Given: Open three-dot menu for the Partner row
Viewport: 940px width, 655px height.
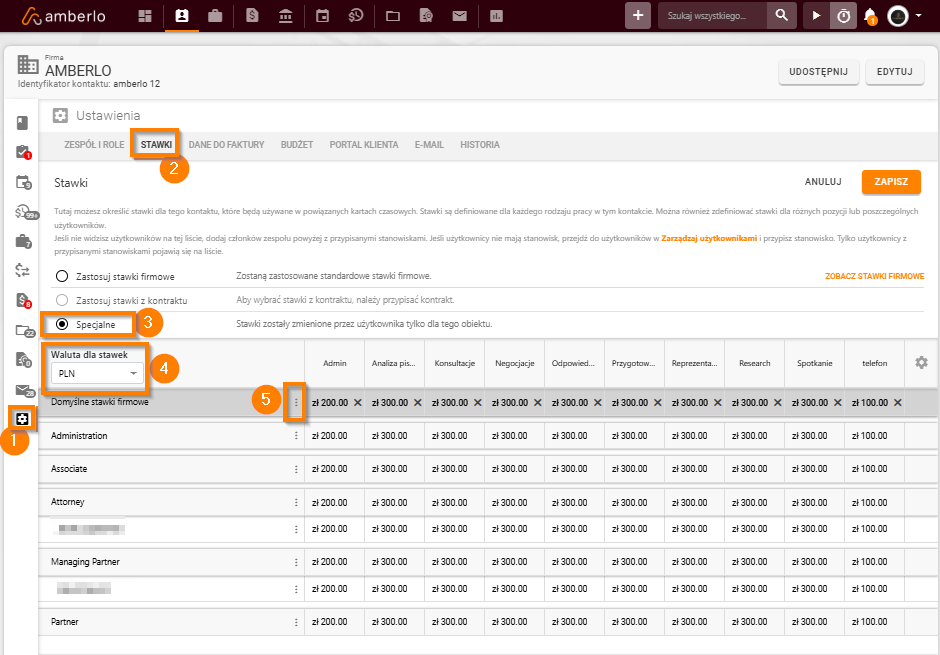Looking at the screenshot, I should pos(296,622).
